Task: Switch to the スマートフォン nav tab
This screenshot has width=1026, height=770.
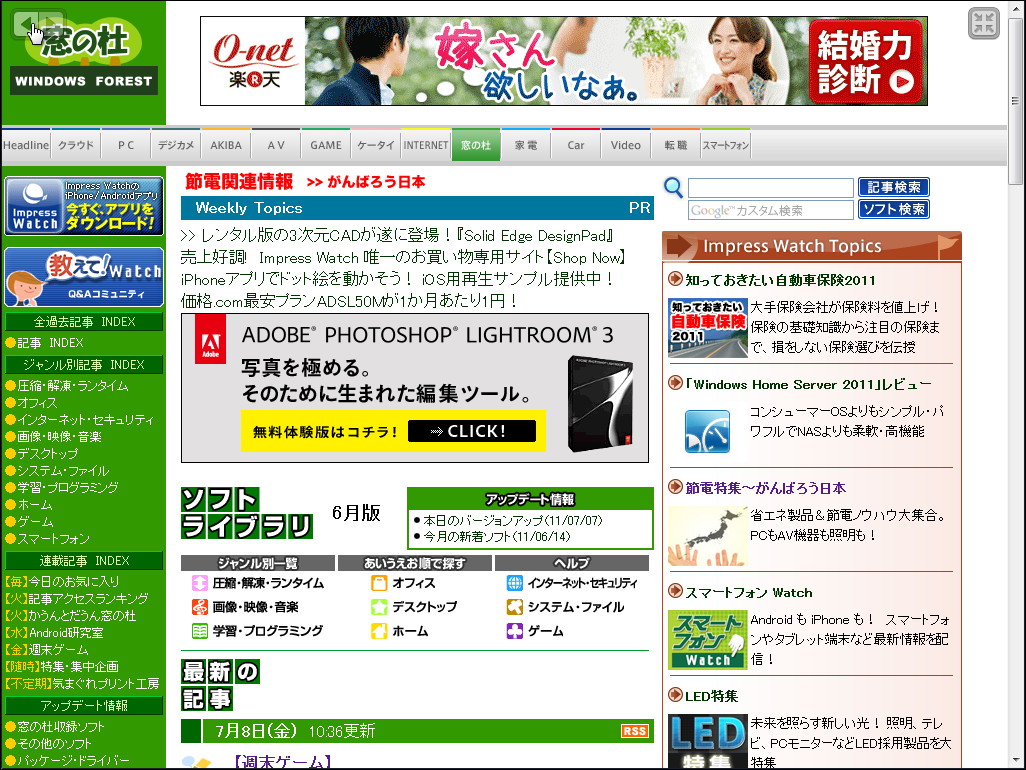Action: click(726, 145)
